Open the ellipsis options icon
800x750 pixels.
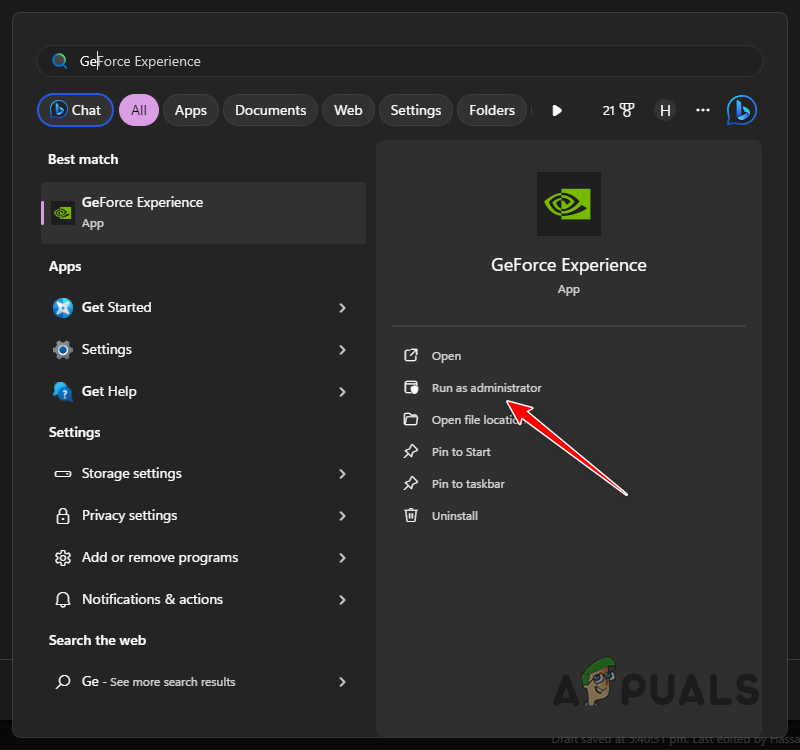(703, 110)
